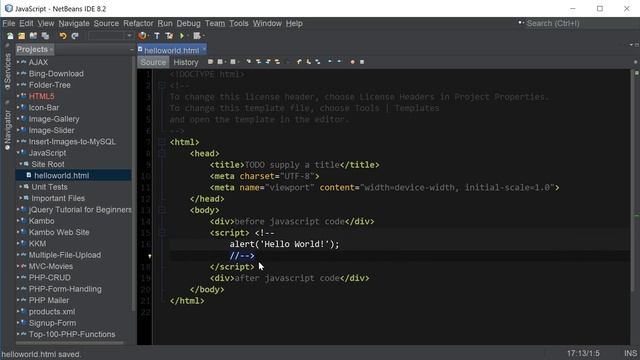Open the browser selection icon in toolbar

(x=142, y=36)
